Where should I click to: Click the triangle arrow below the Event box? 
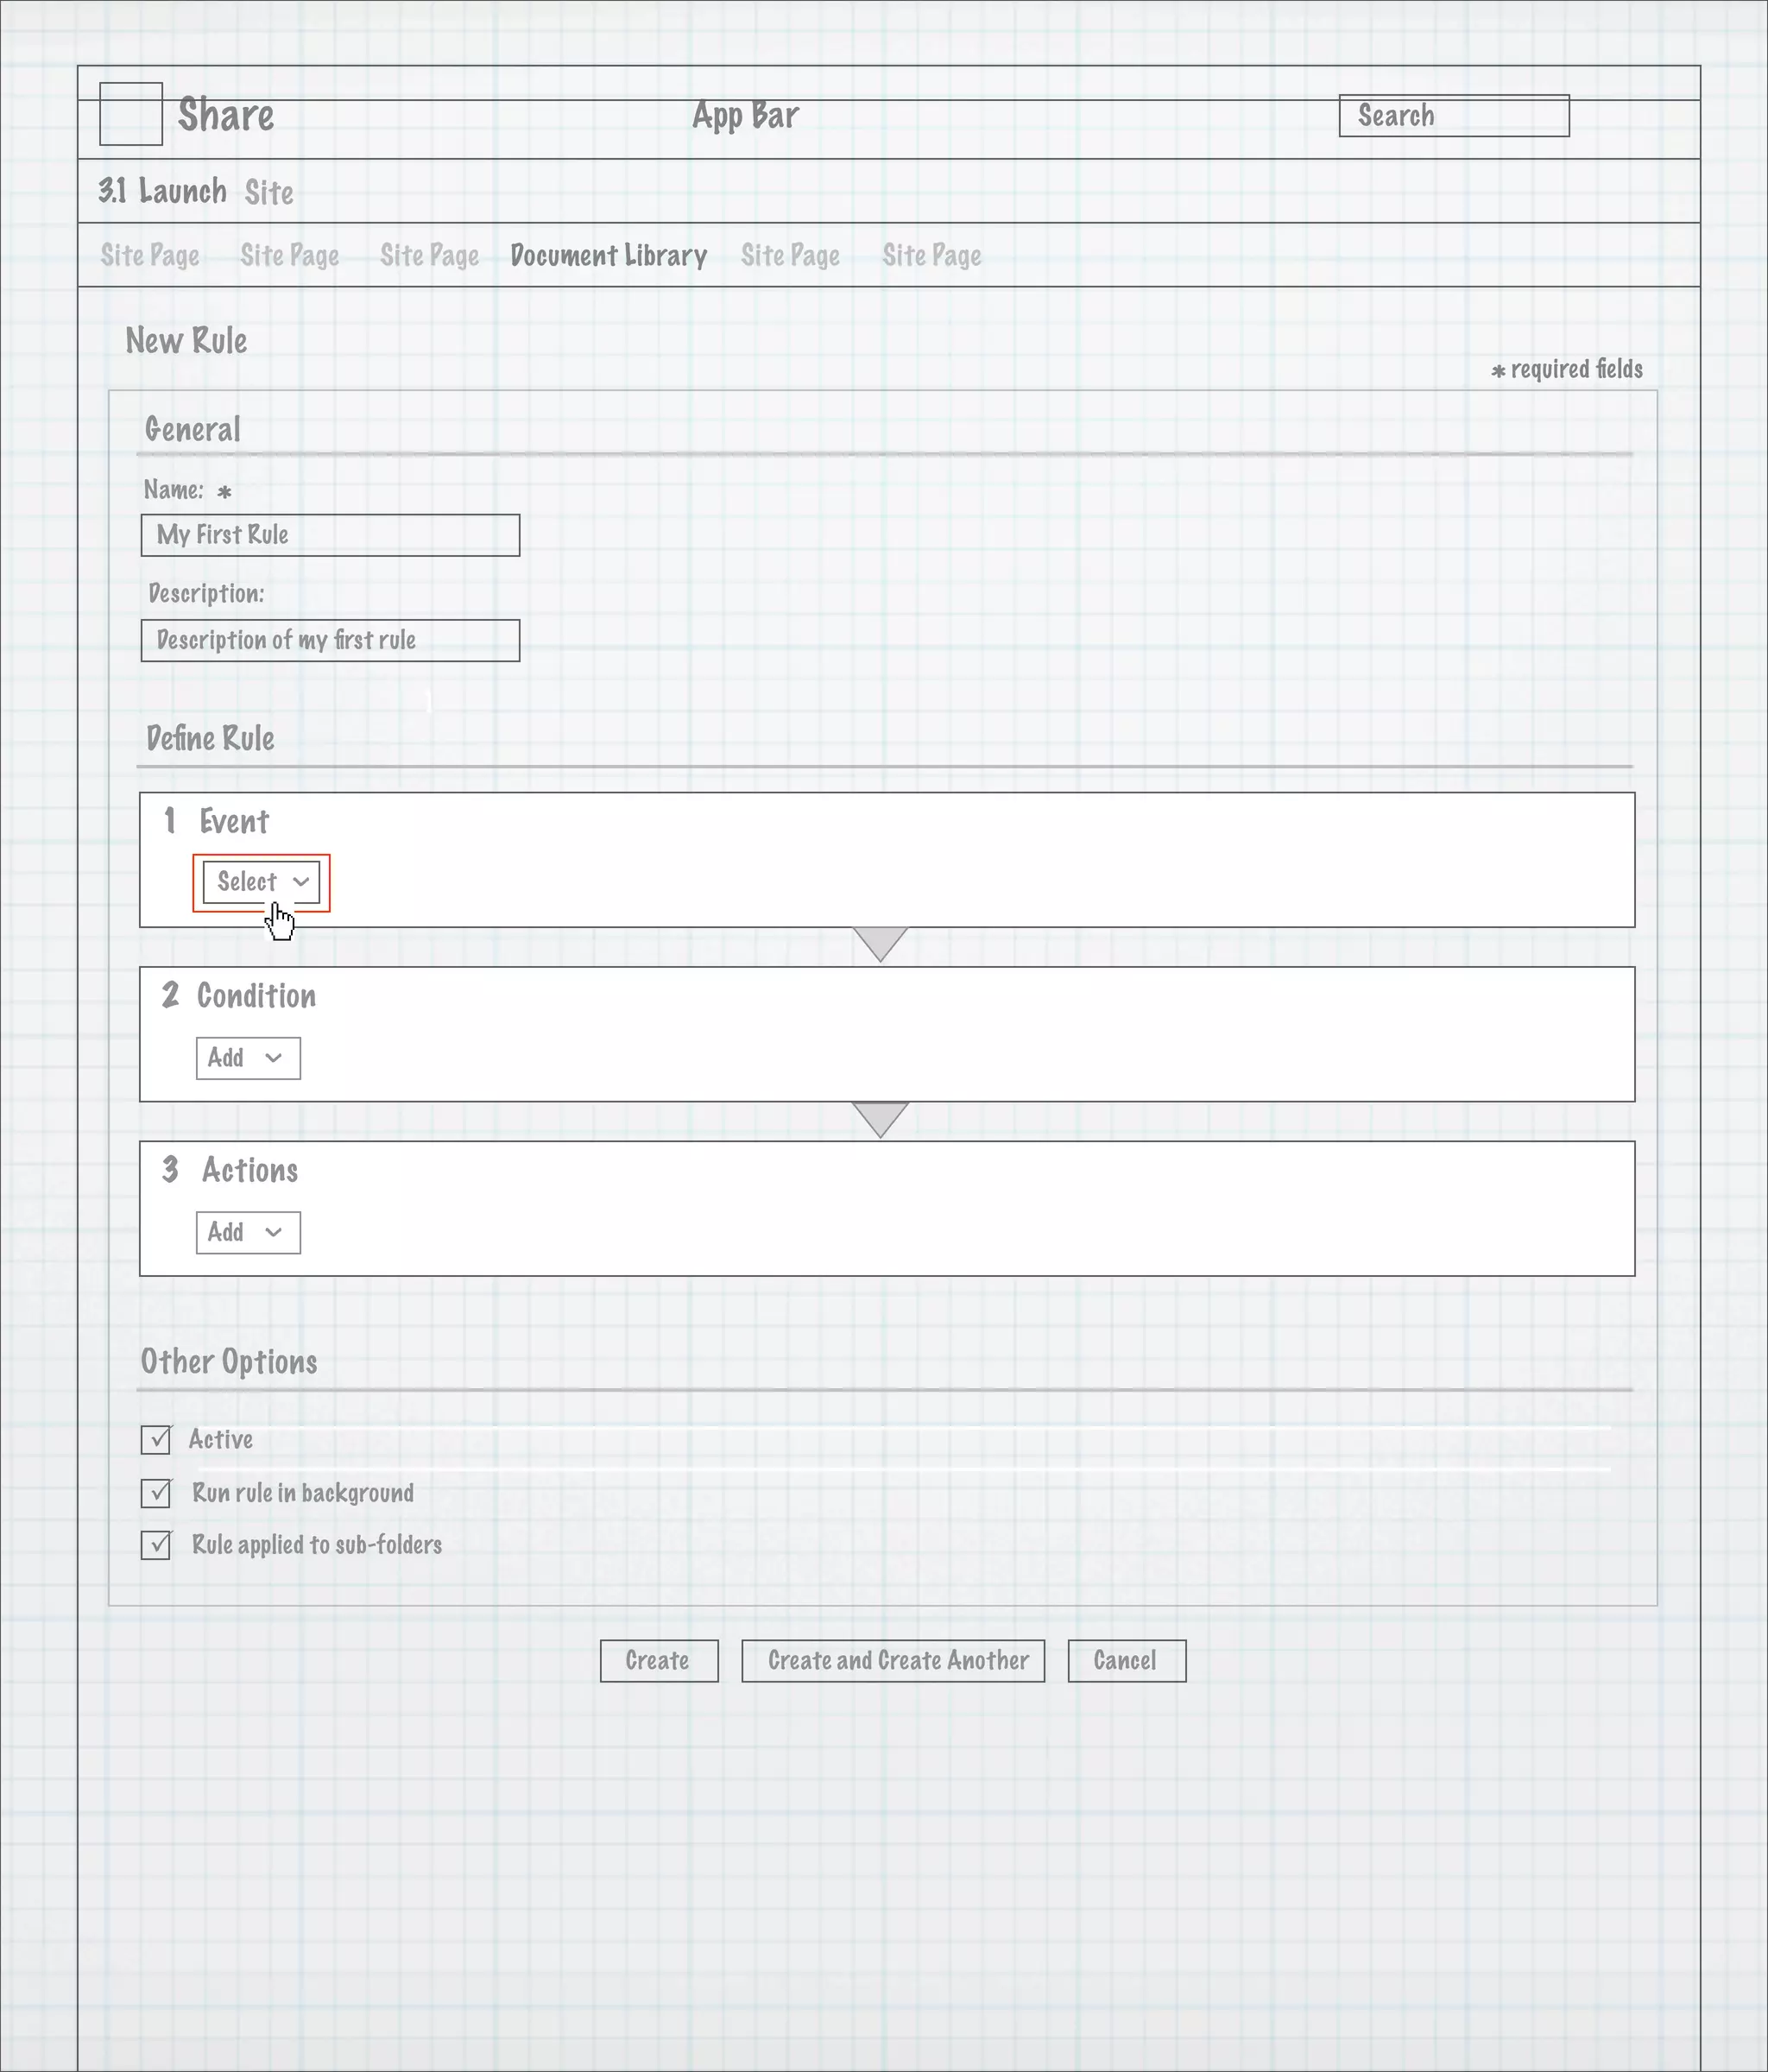coord(880,941)
